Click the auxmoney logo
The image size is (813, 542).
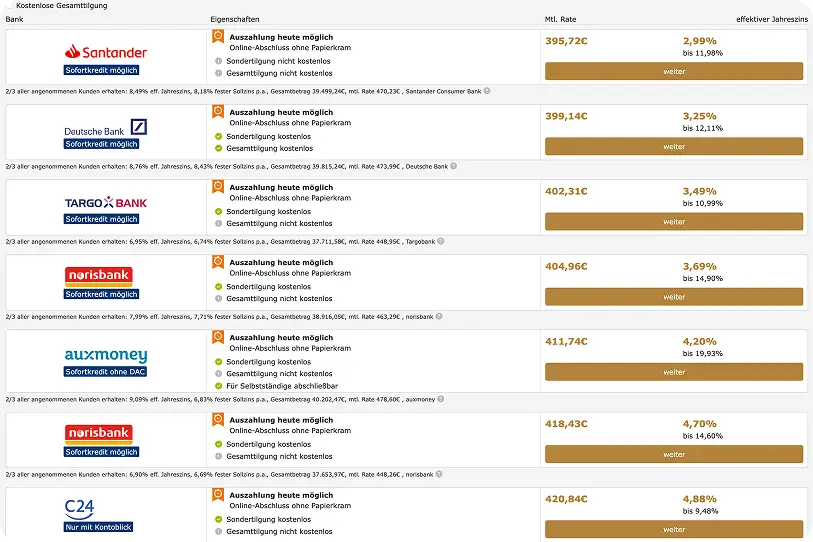coord(106,355)
